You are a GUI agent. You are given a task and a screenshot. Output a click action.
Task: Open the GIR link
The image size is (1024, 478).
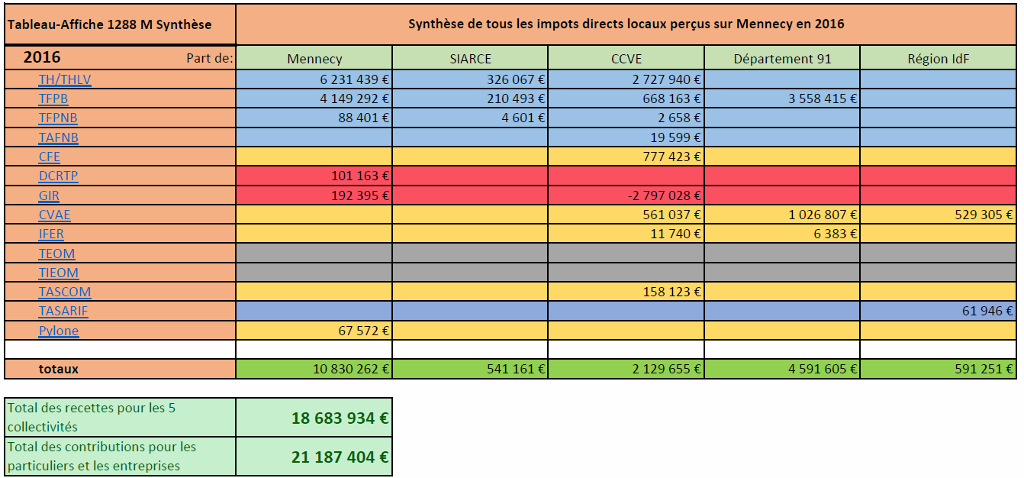[49, 195]
